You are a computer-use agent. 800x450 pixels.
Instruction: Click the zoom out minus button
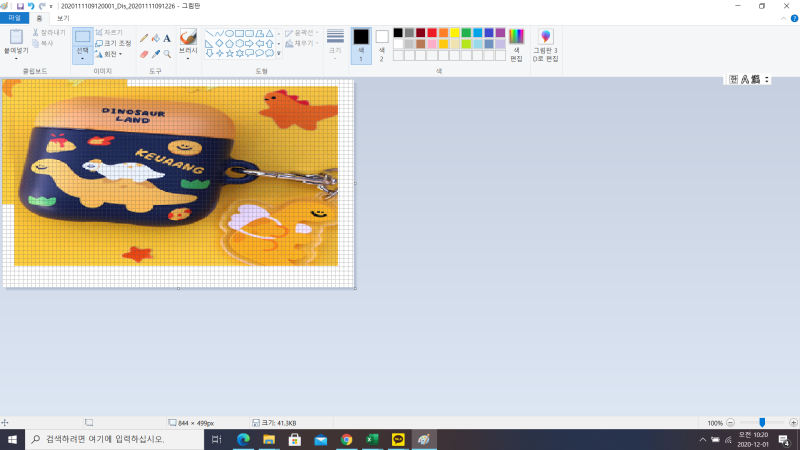[x=731, y=422]
